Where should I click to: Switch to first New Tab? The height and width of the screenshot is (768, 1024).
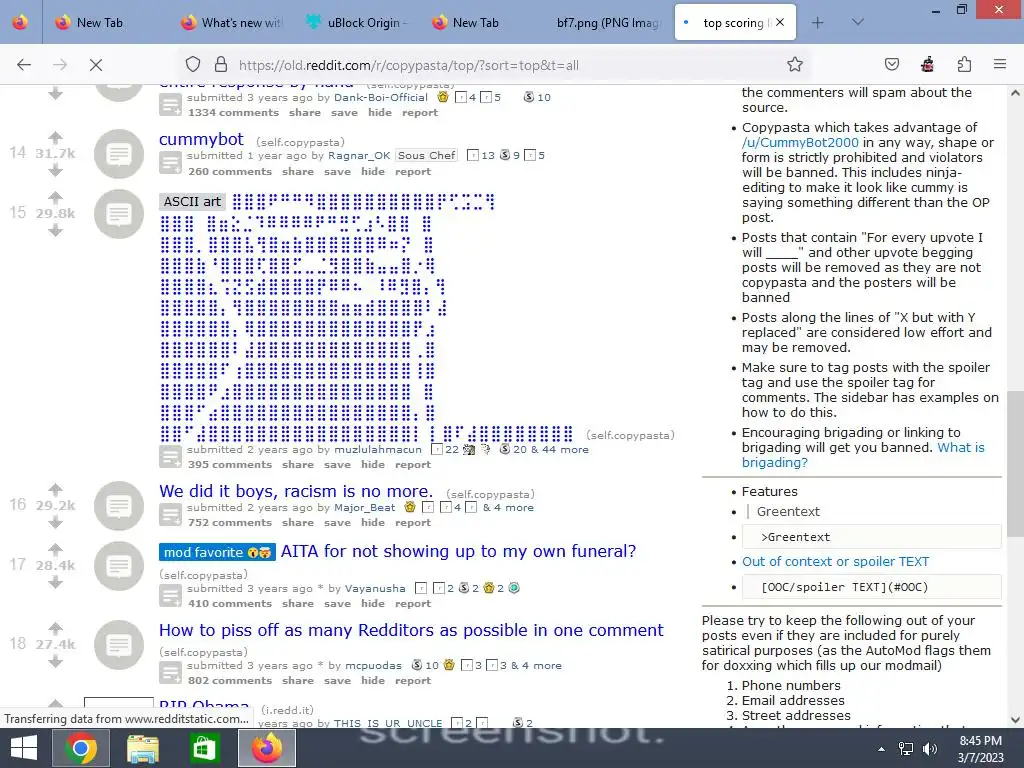(106, 23)
